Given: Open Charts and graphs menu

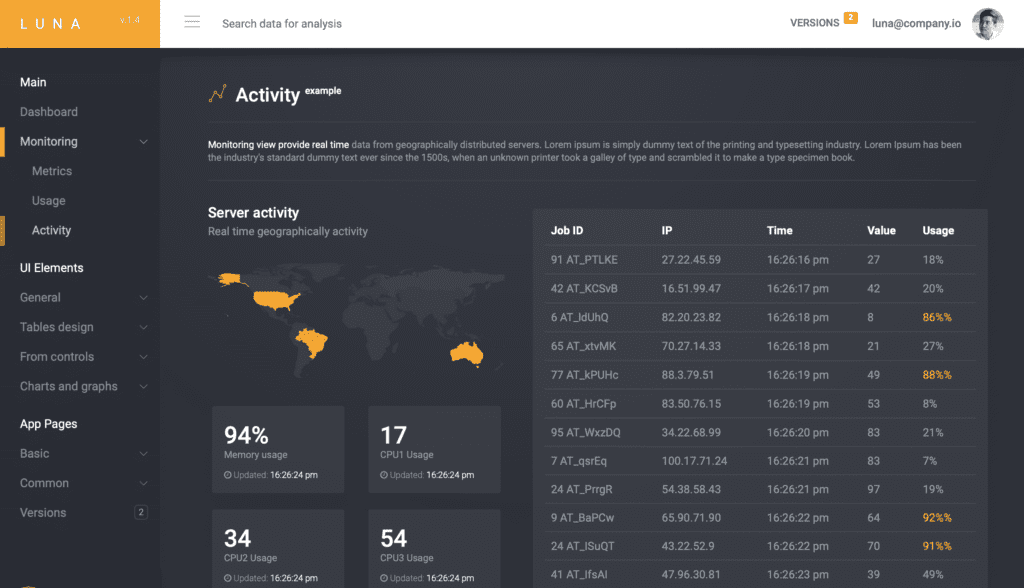Looking at the screenshot, I should 69,386.
